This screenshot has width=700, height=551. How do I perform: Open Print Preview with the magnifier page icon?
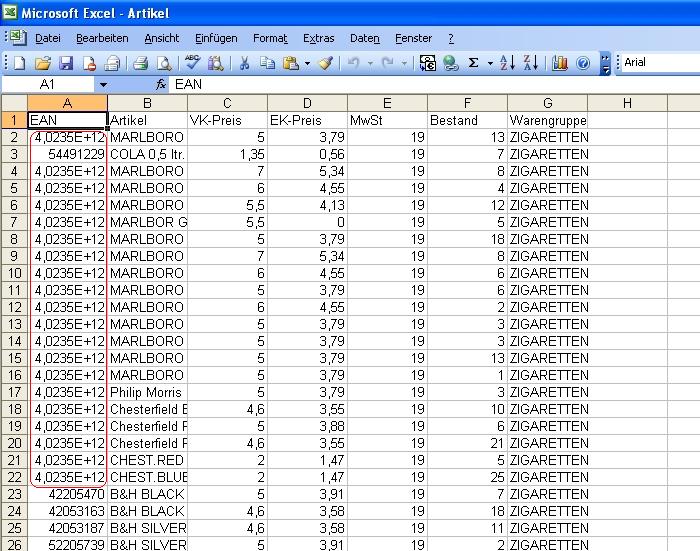tap(164, 63)
